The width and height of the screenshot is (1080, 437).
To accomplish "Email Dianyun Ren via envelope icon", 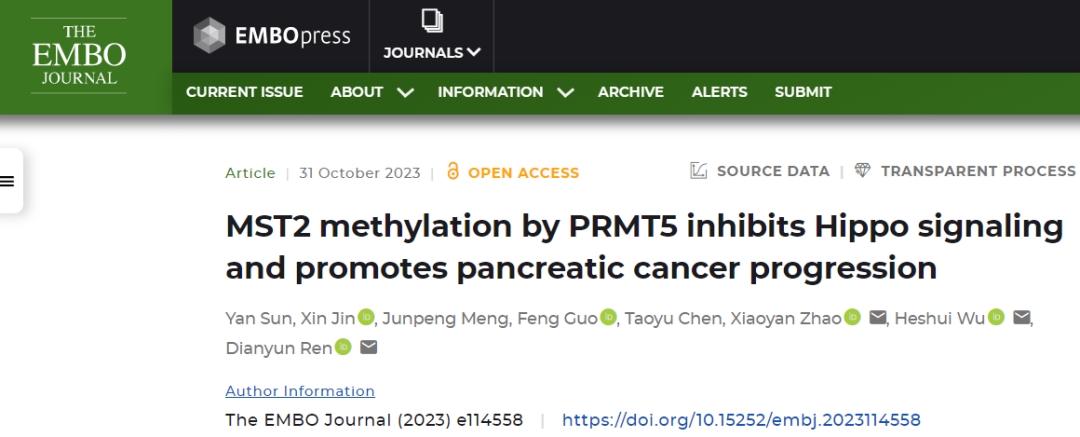I will tap(368, 347).
